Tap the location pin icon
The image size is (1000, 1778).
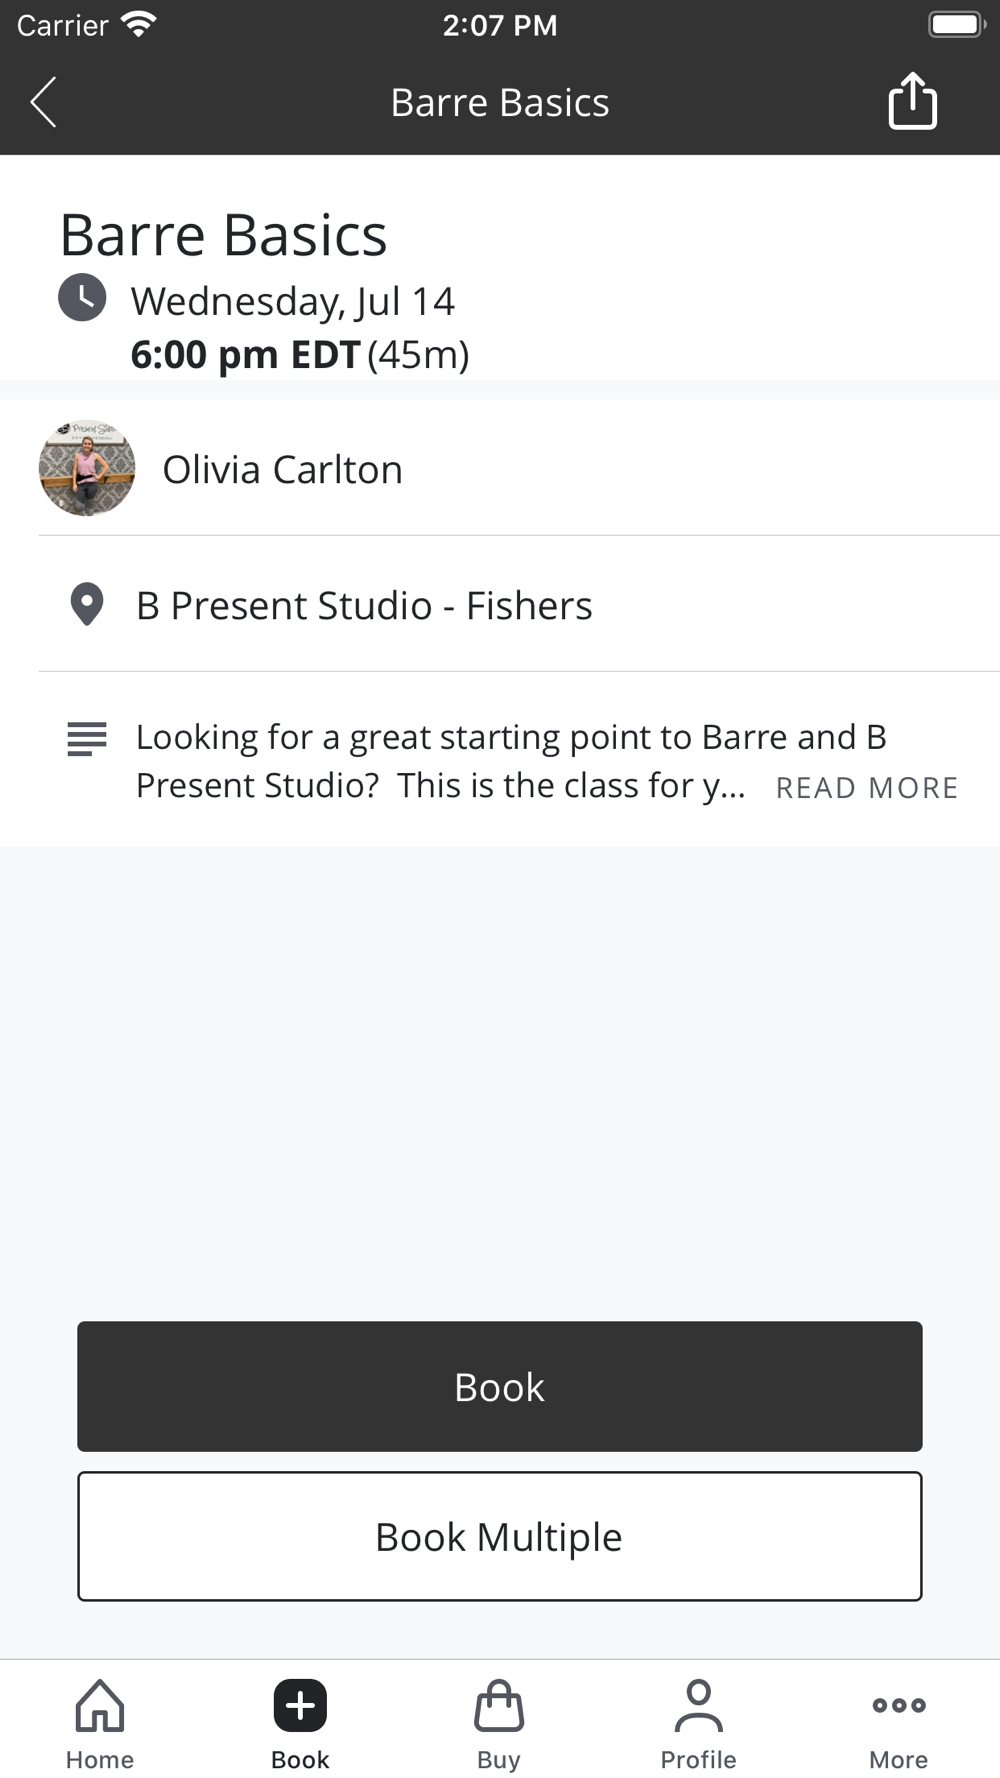[x=87, y=605]
